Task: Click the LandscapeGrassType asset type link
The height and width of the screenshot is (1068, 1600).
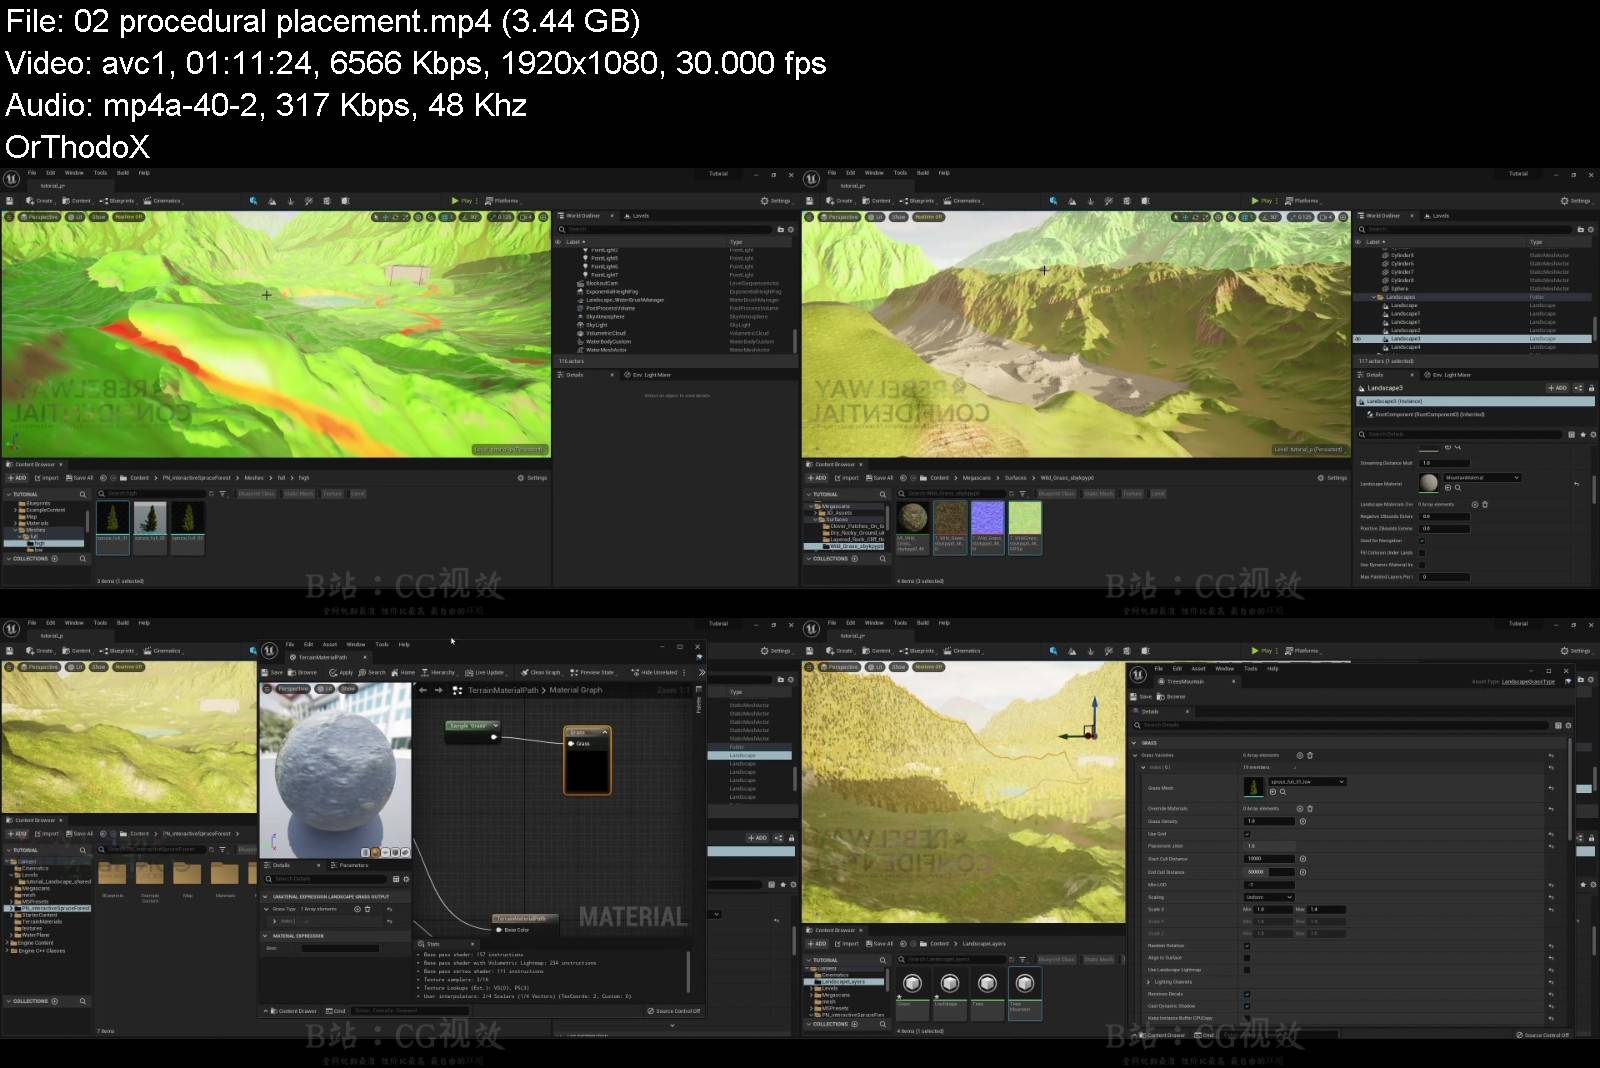Action: [1528, 682]
